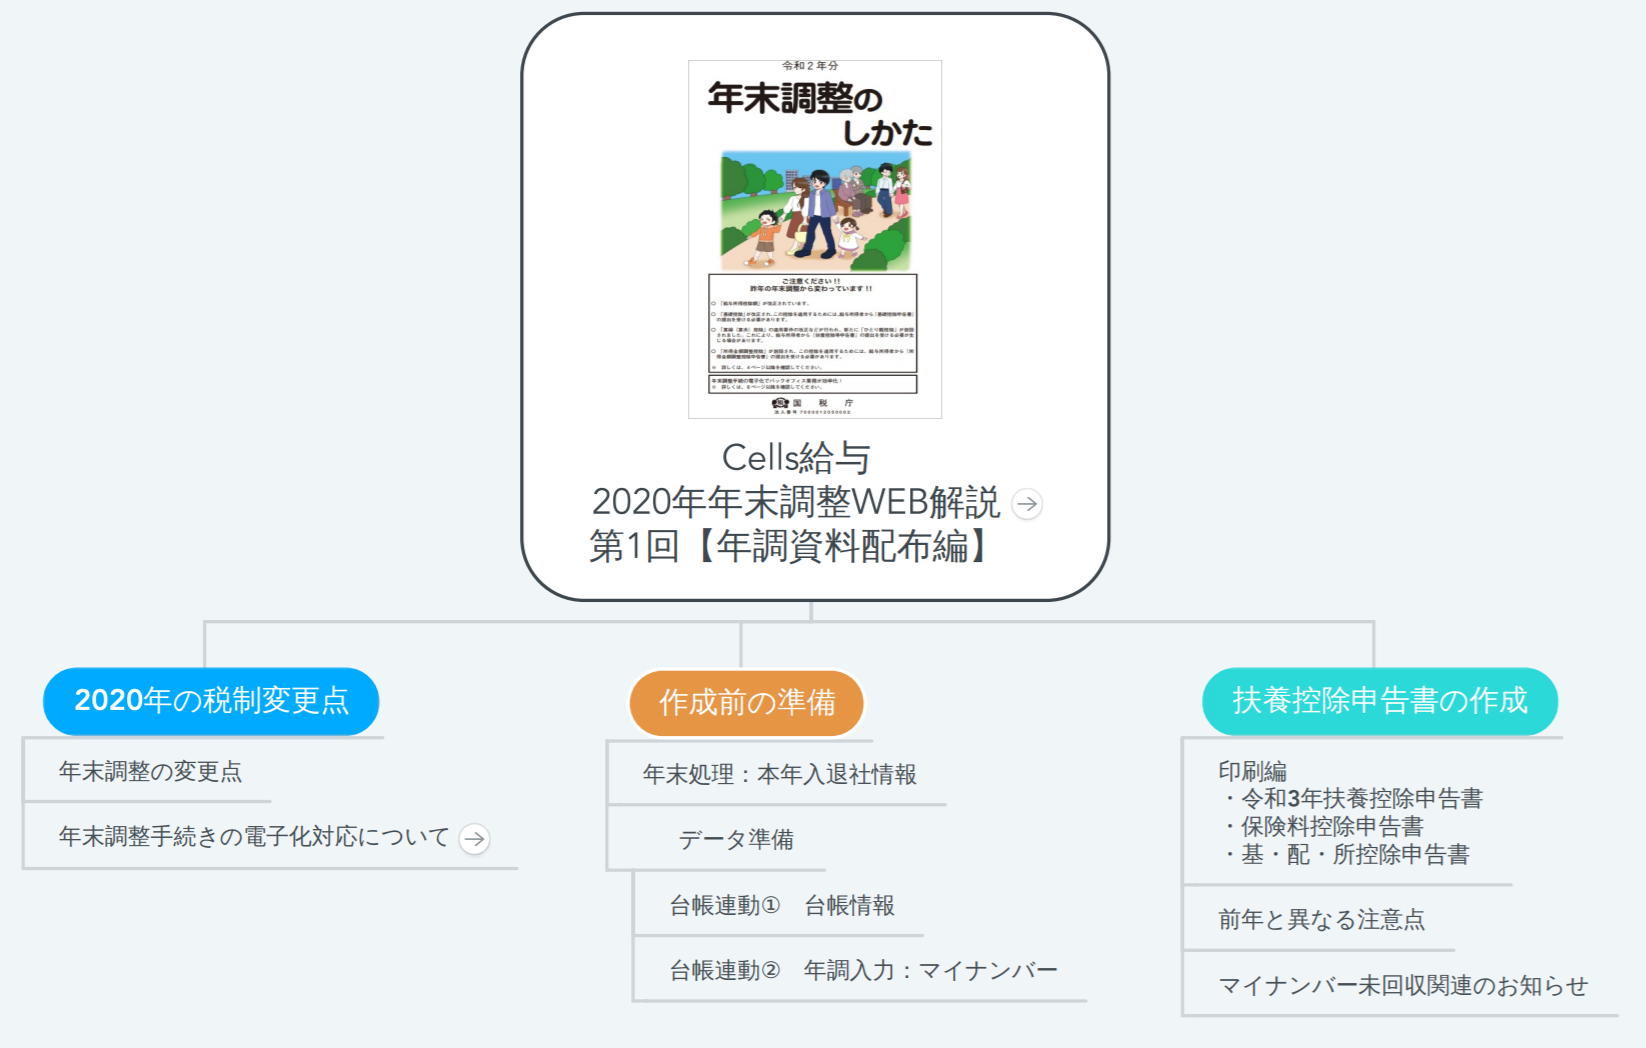
Task: Select the 台帳連動② 年調入力：マイナンバー subtopic
Action: (x=863, y=970)
